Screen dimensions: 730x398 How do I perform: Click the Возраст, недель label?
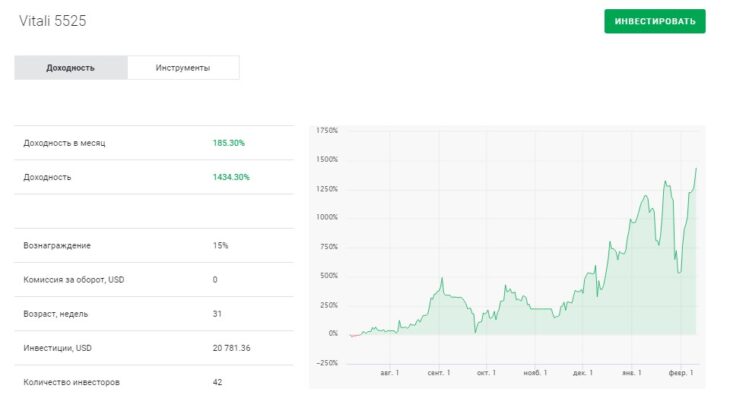pos(55,314)
